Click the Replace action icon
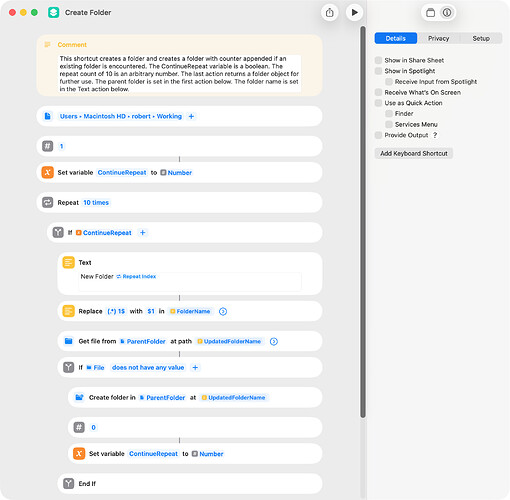Viewport: 510px width, 500px height. [x=68, y=311]
